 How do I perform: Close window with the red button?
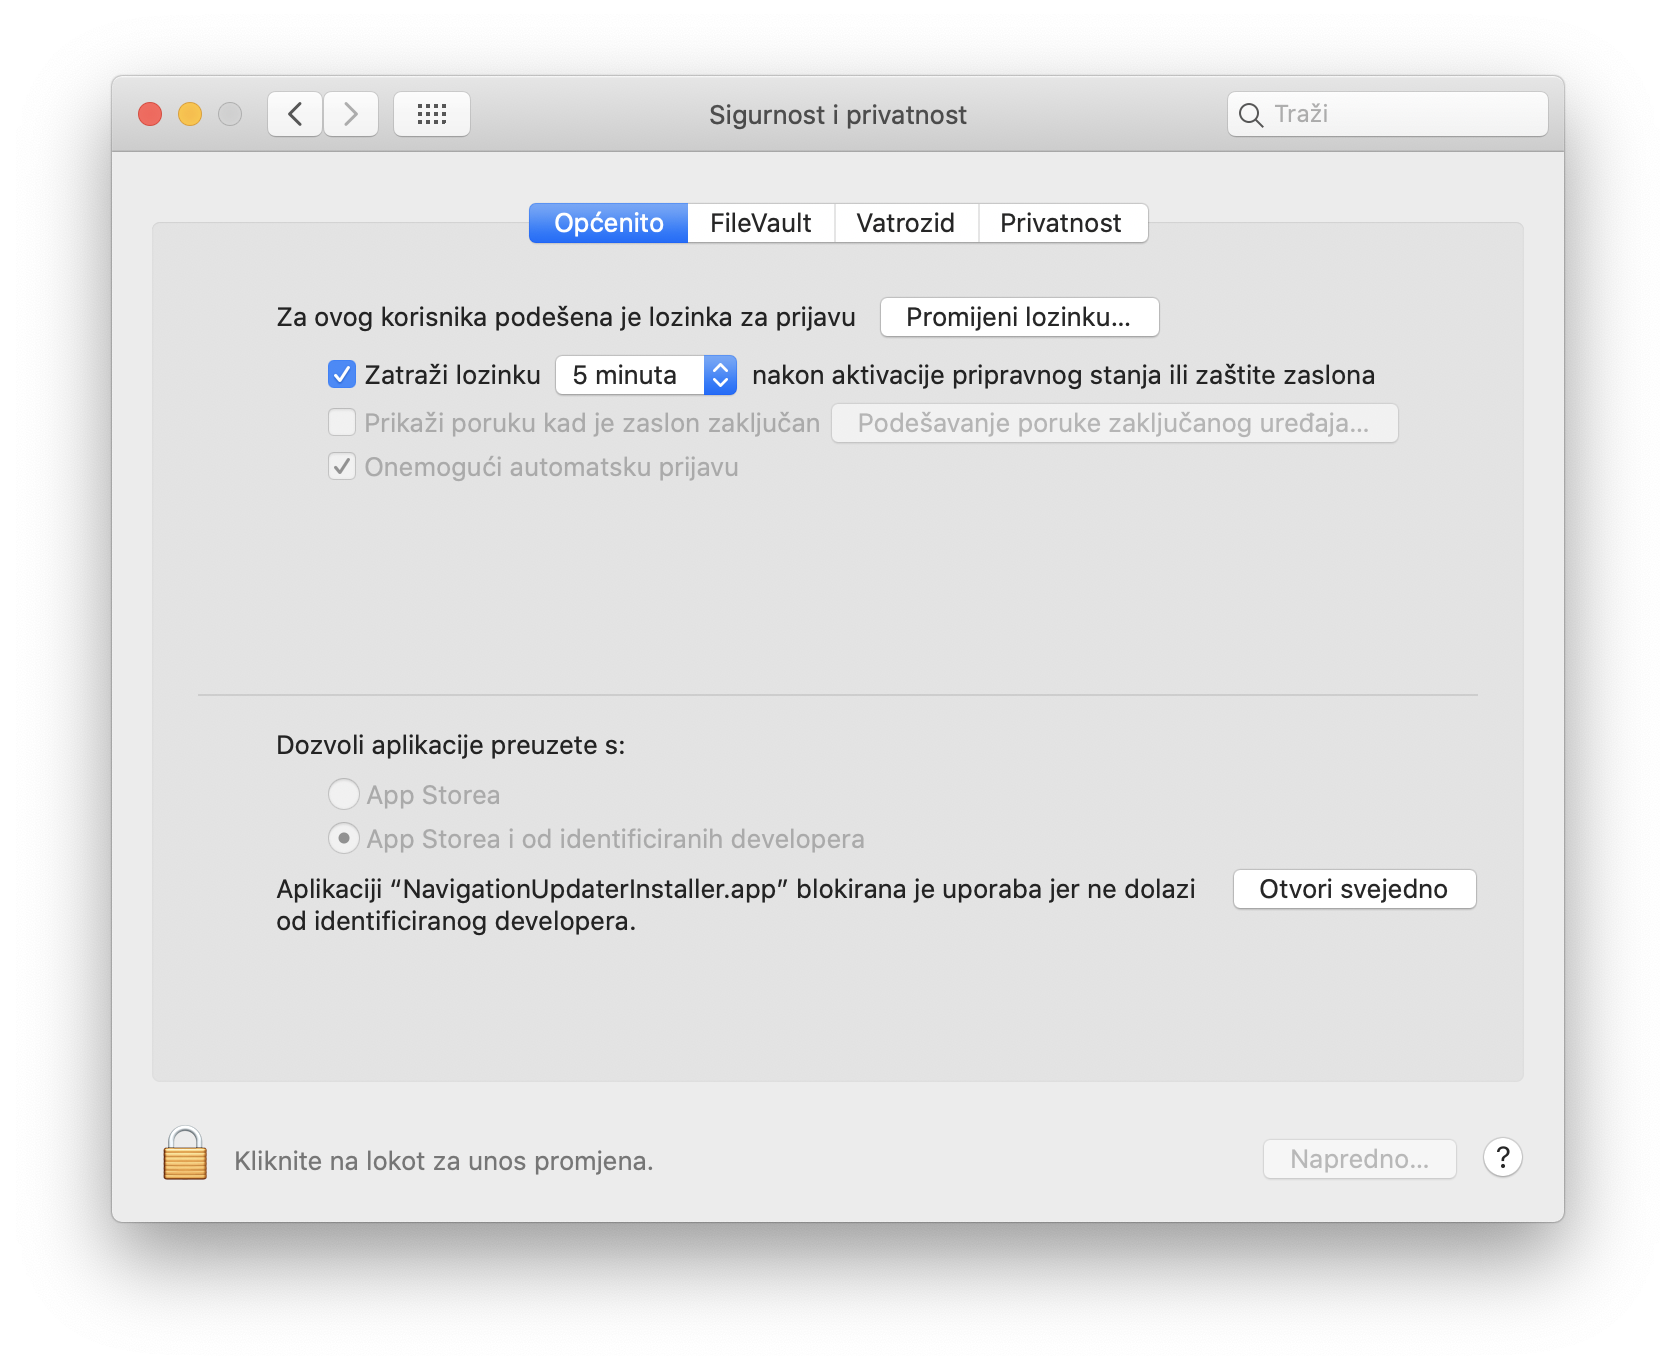coord(150,114)
